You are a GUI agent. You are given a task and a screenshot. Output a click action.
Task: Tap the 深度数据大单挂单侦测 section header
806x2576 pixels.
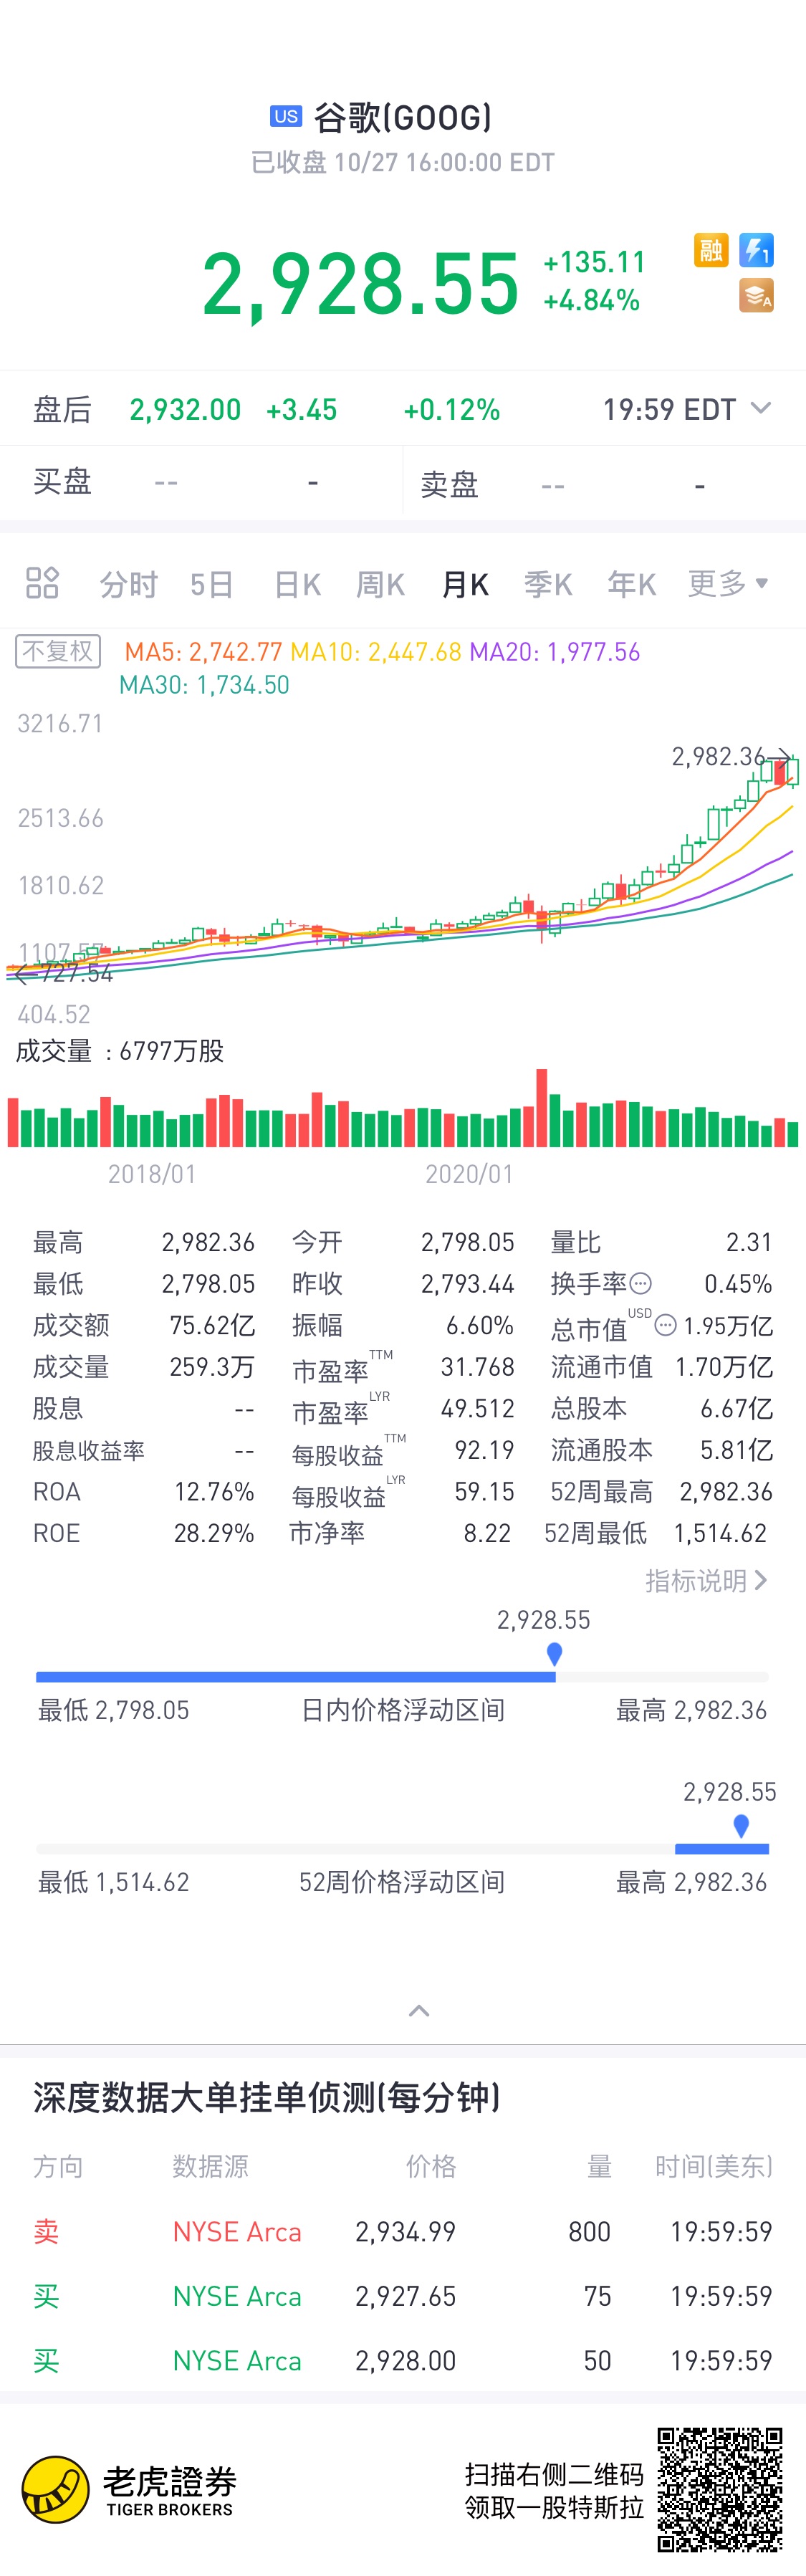266,2097
